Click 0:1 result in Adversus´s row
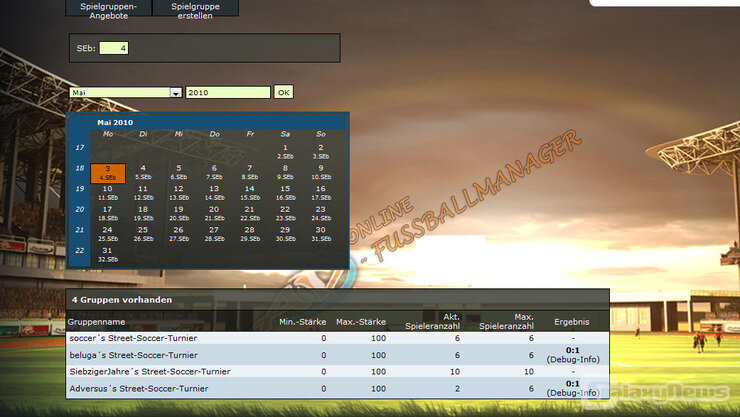 (572, 384)
